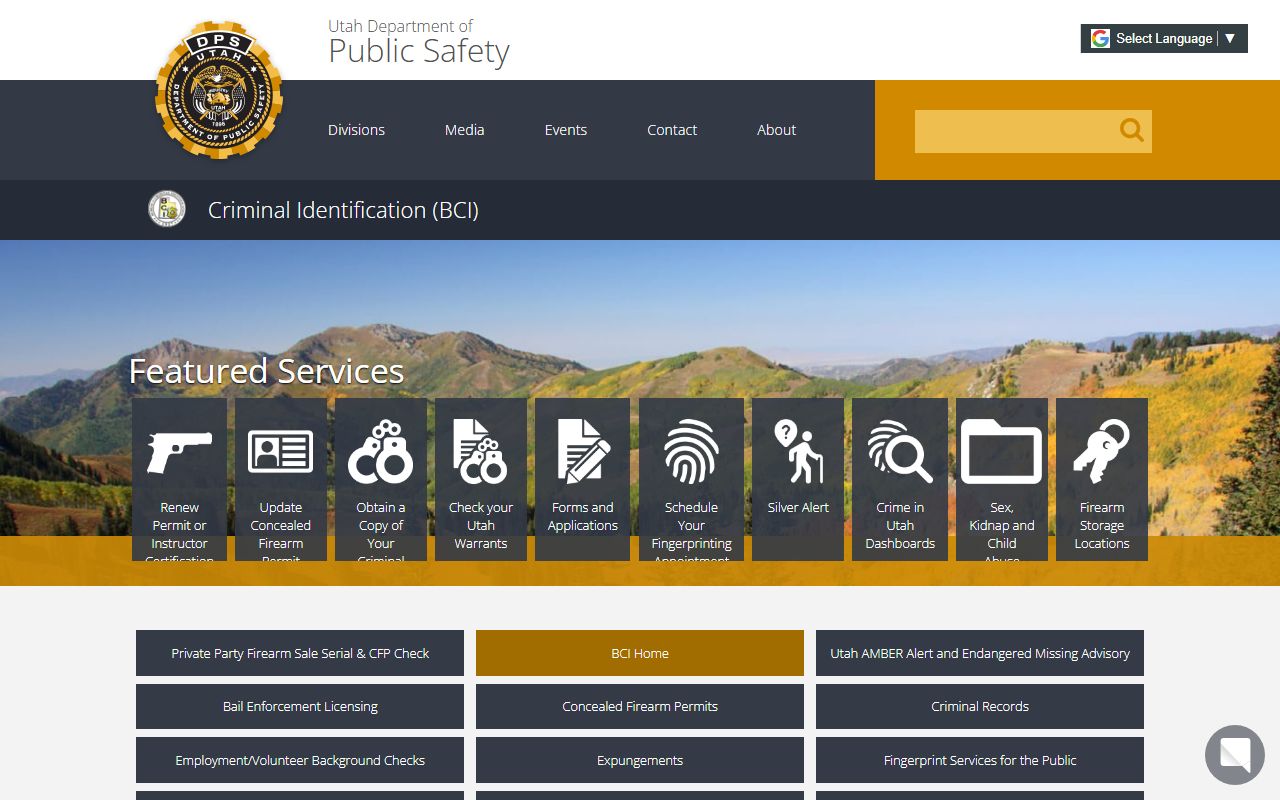Viewport: 1280px width, 800px height.
Task: Click the Silver Alert label
Action: [798, 507]
